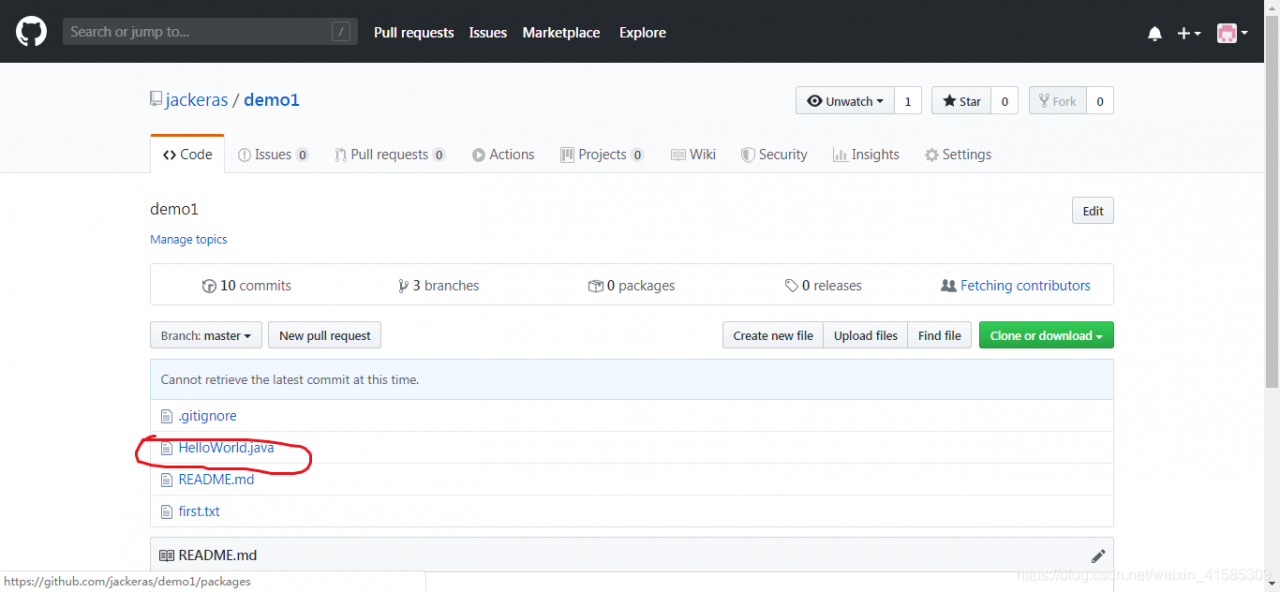Click the watchers count of 1
Screen dimensions: 1280x592
tap(908, 101)
